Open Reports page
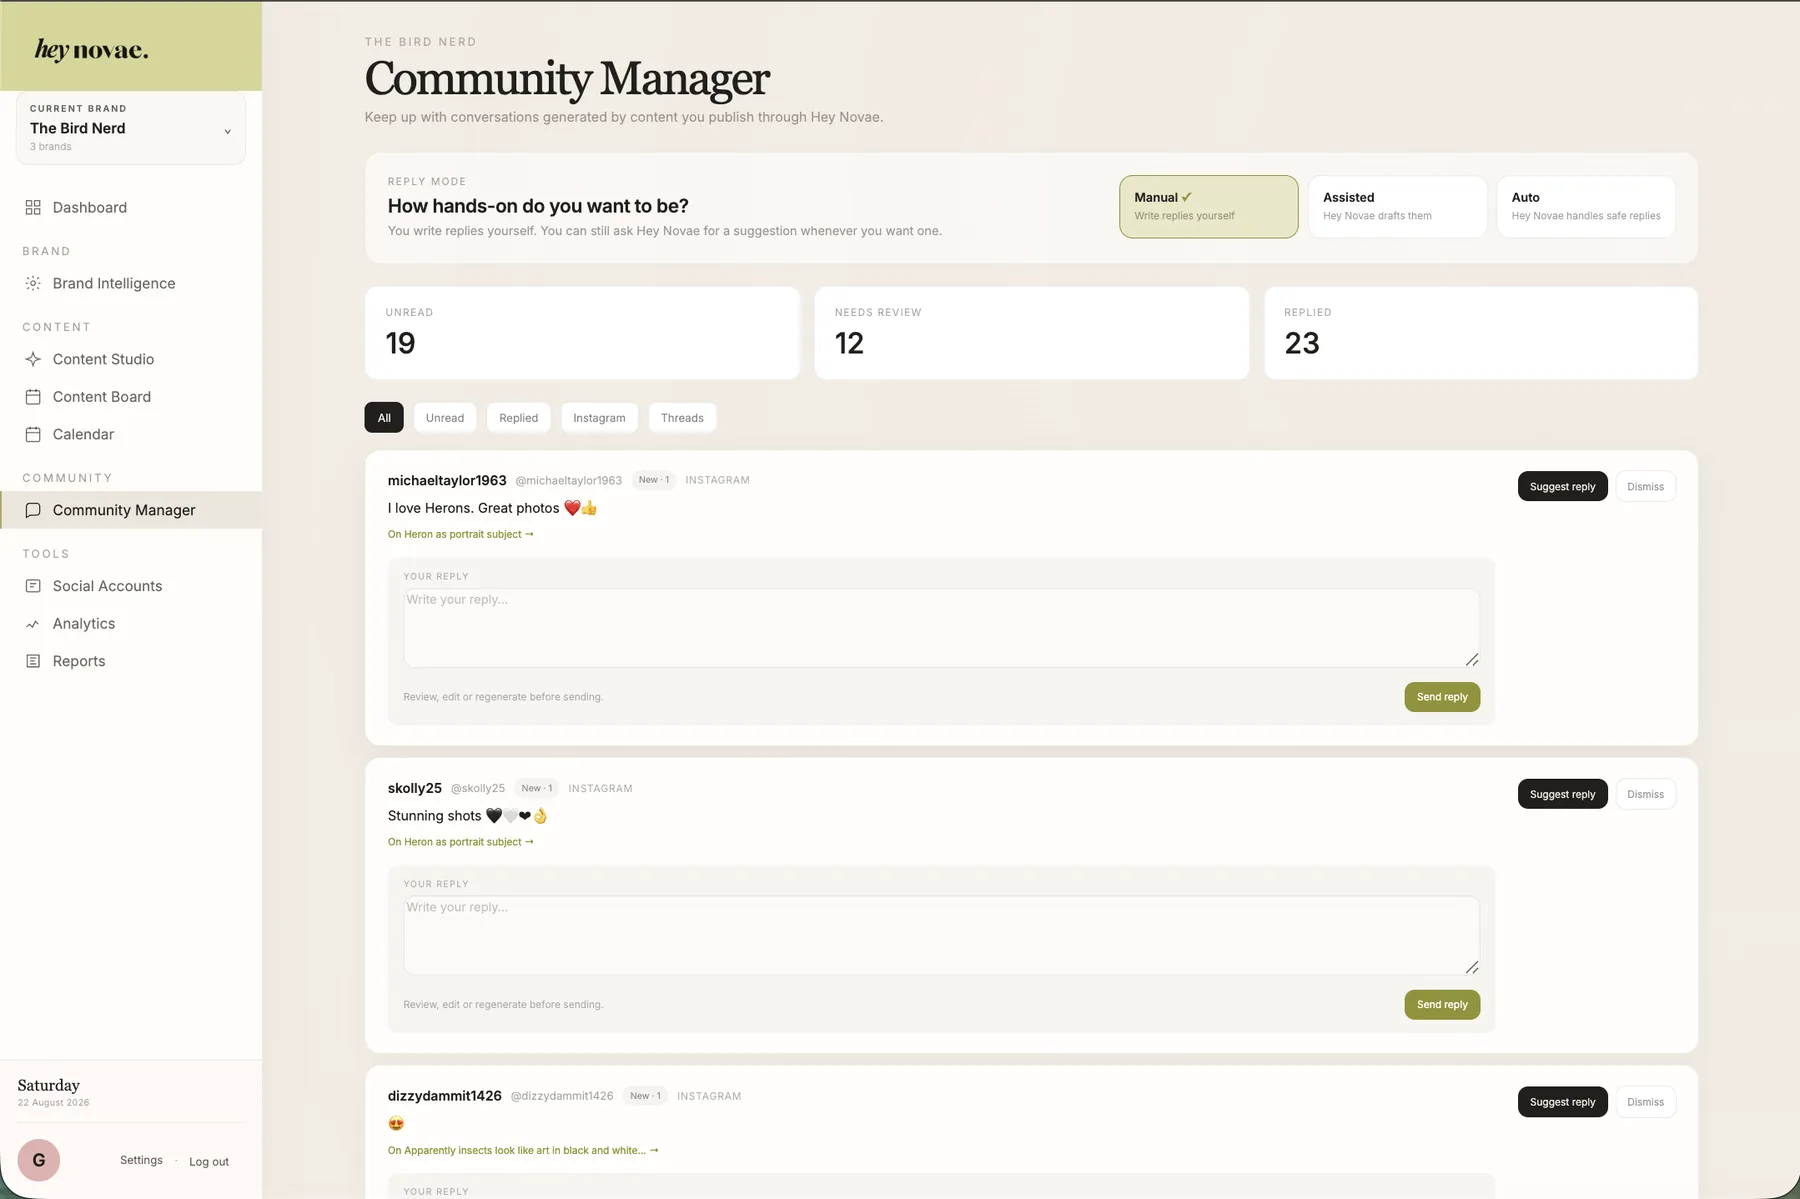Image resolution: width=1800 pixels, height=1199 pixels. click(x=131, y=661)
